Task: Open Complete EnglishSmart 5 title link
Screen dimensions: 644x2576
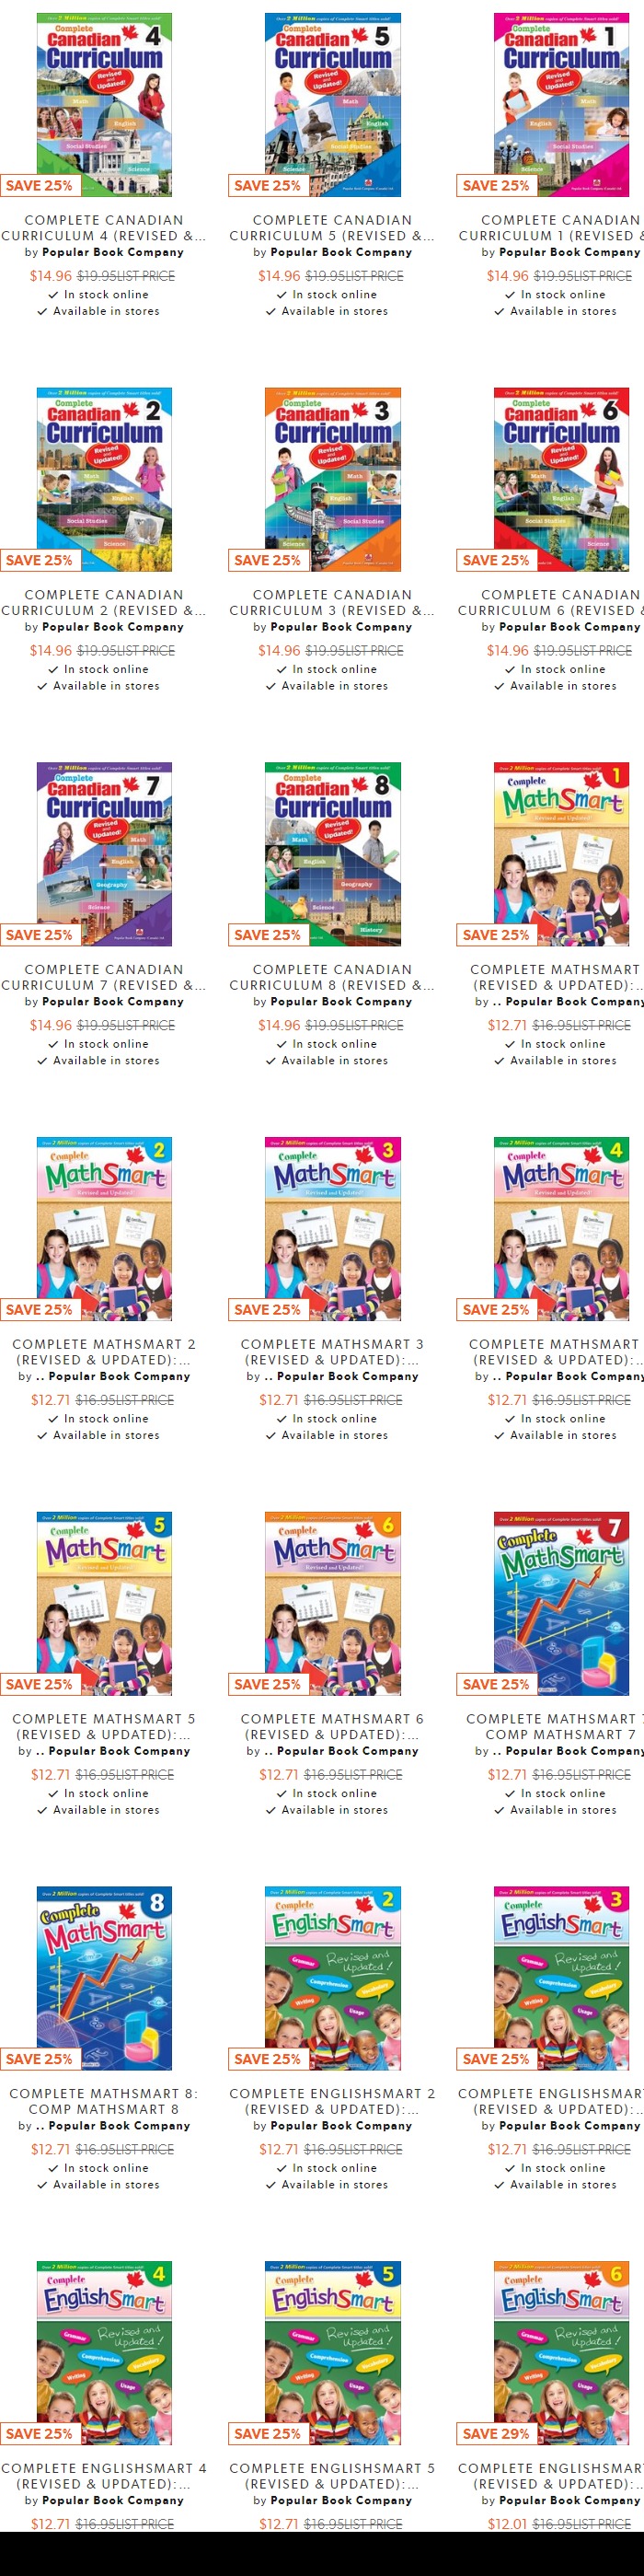Action: point(332,2476)
